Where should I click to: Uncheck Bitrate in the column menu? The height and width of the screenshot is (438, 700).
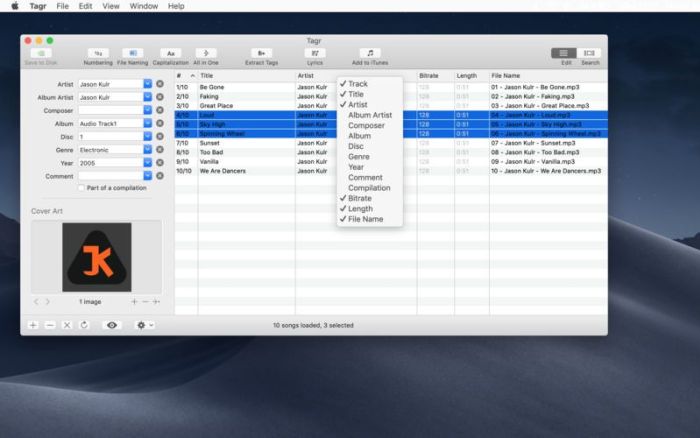360,198
